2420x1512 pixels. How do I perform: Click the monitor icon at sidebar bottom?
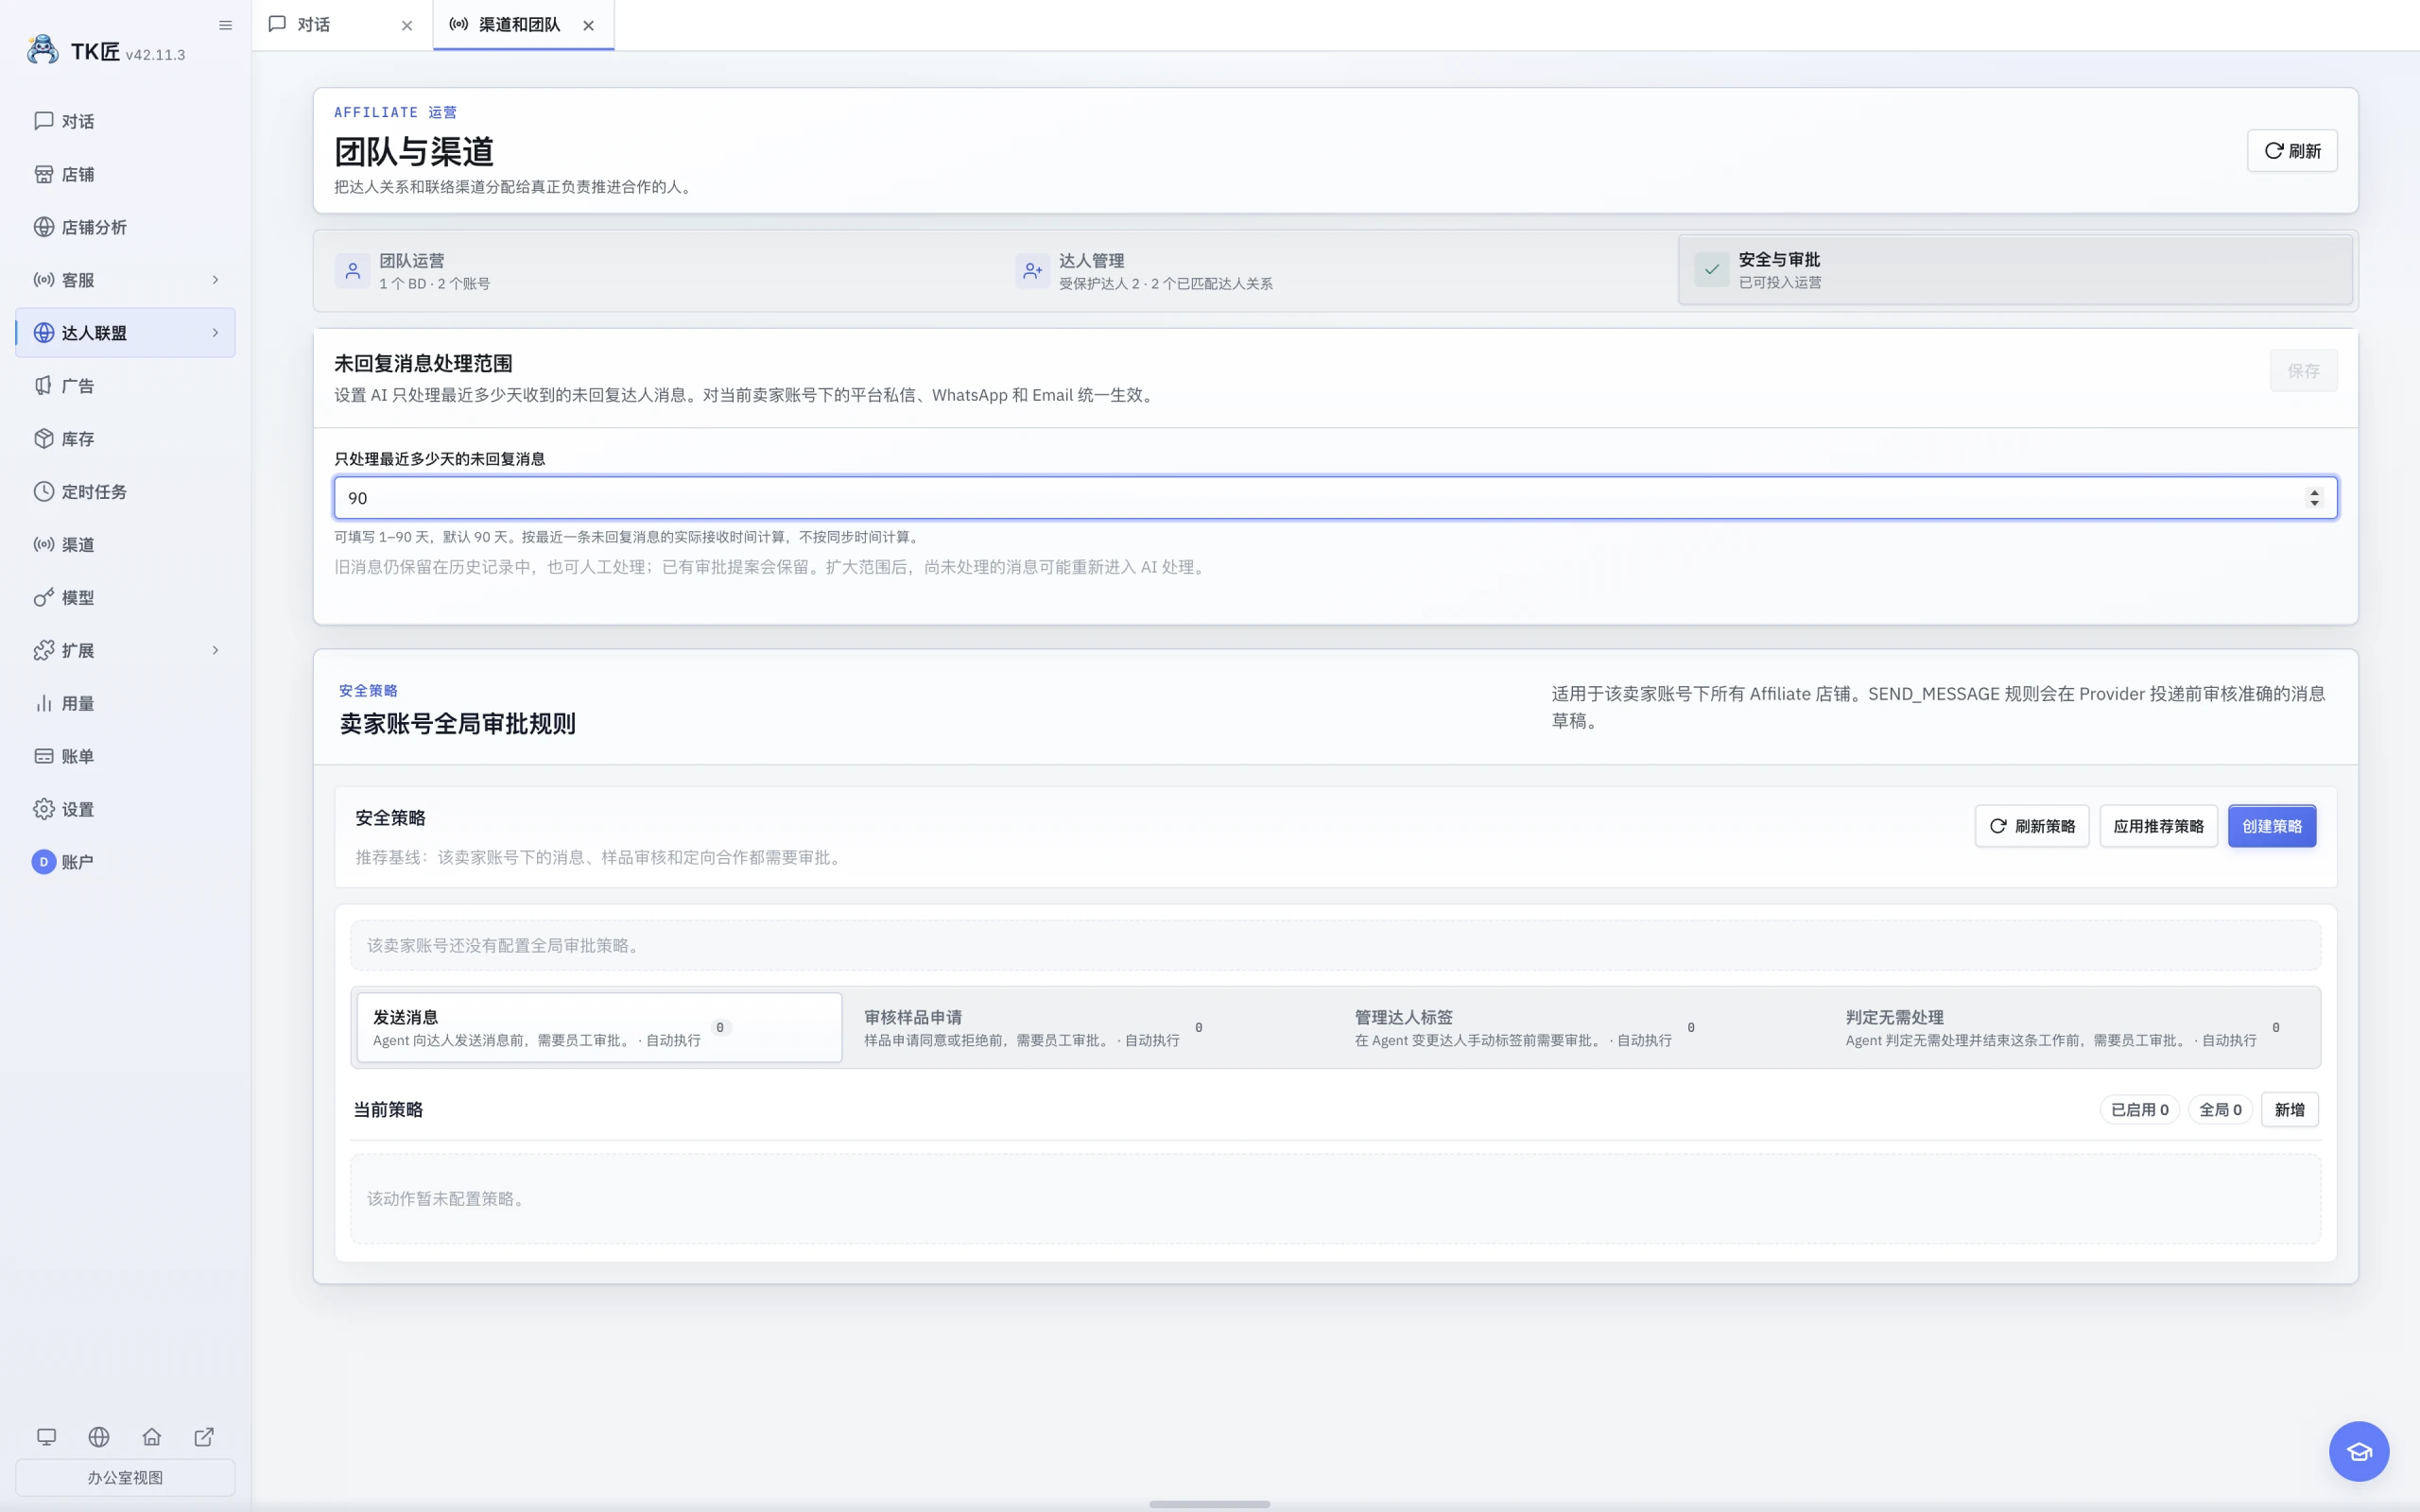coord(47,1437)
